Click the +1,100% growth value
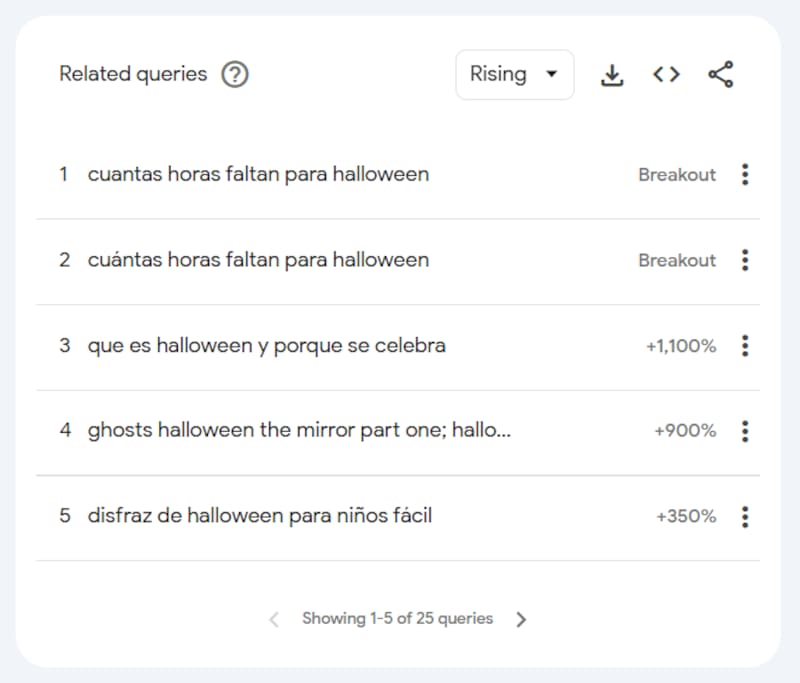 point(681,346)
